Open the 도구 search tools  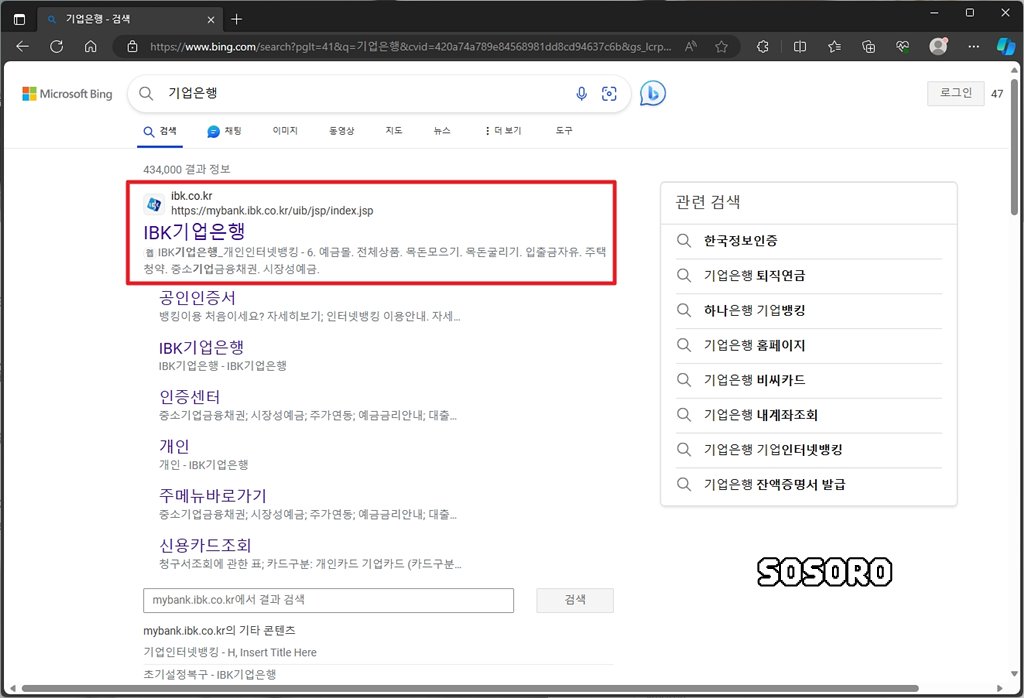(564, 131)
